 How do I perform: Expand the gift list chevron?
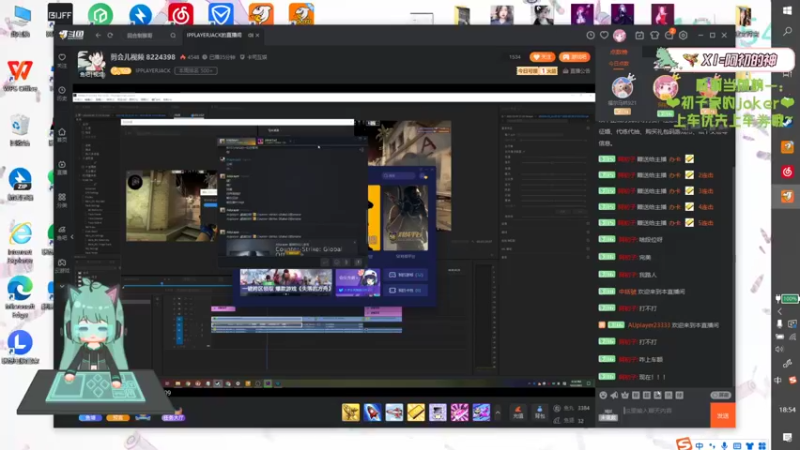click(x=498, y=412)
